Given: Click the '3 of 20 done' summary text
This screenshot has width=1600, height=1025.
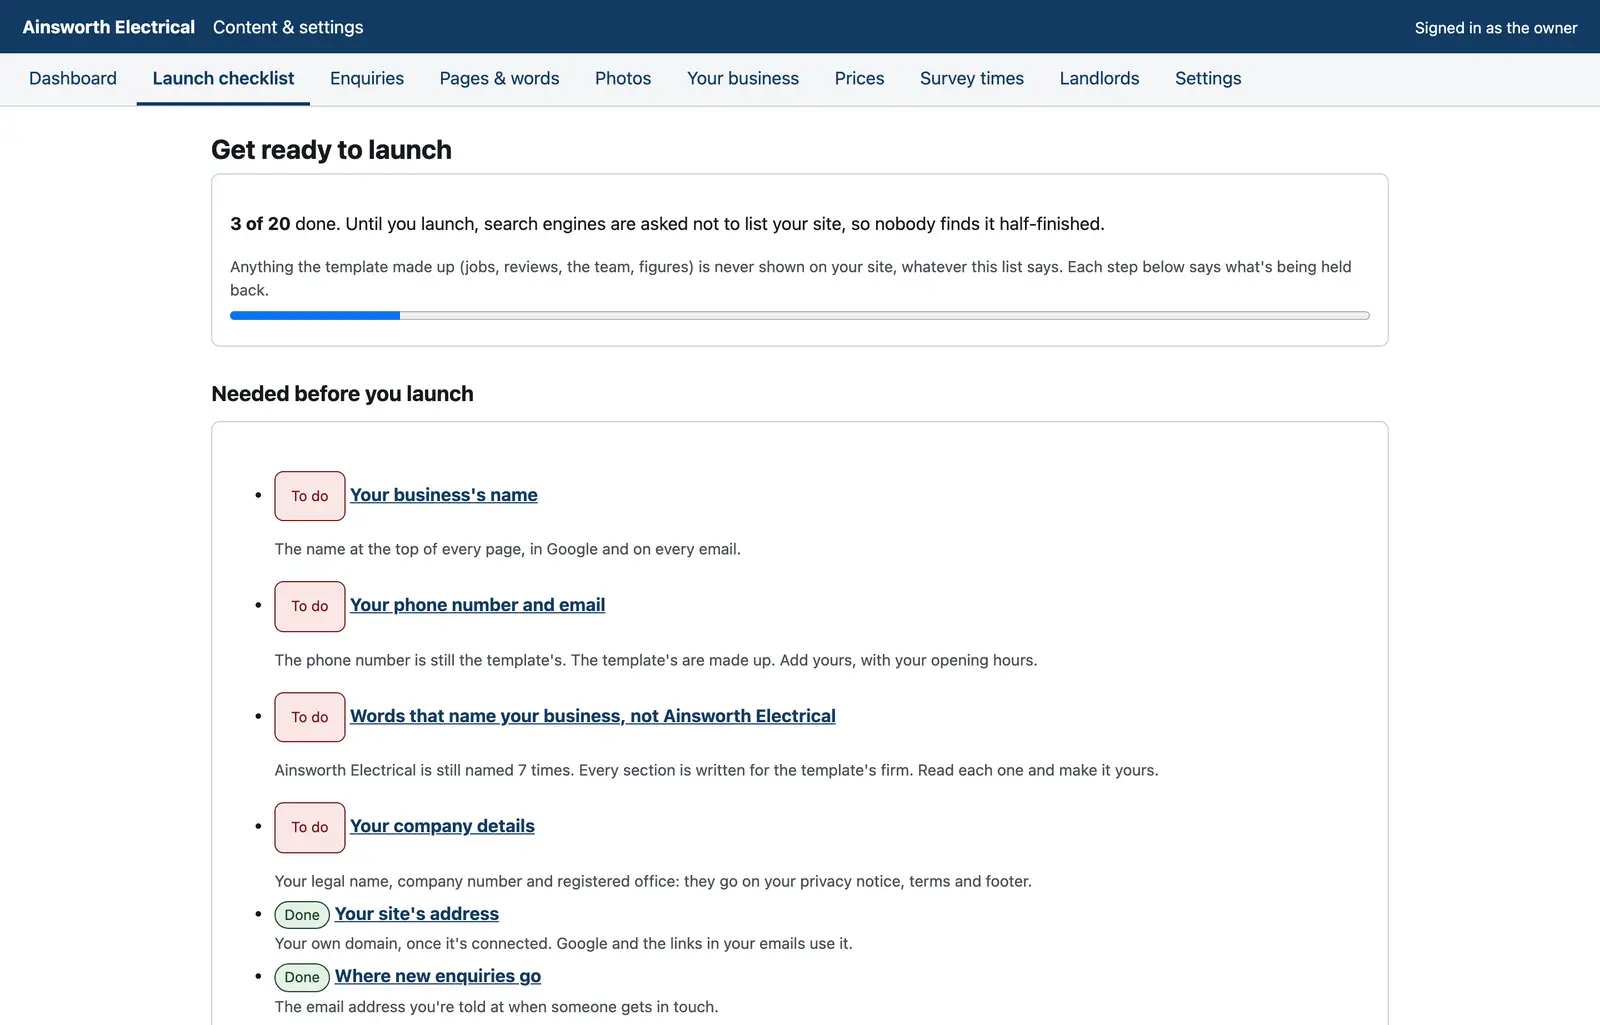Looking at the screenshot, I should coord(668,224).
